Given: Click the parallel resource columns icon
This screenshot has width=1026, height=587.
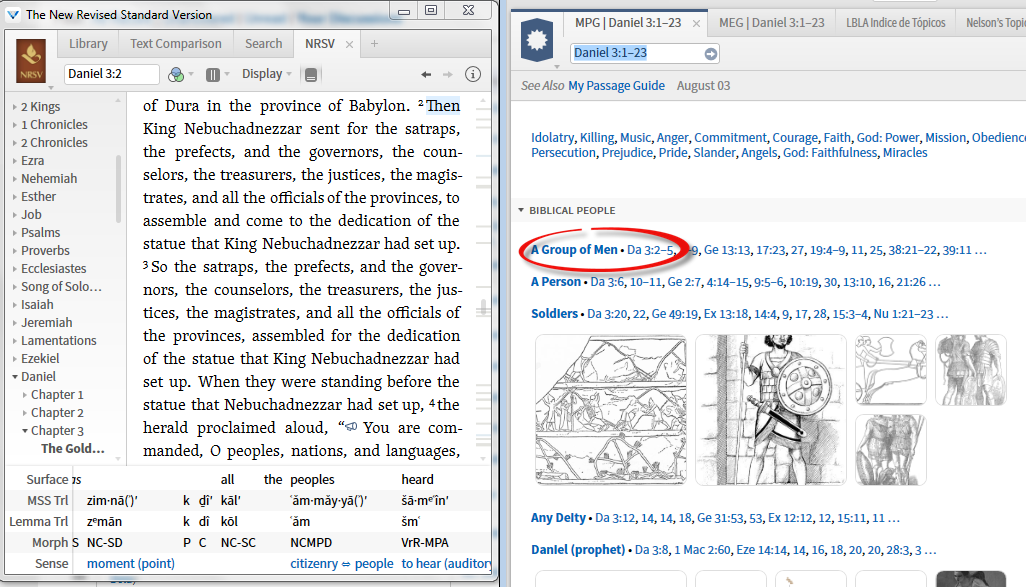Looking at the screenshot, I should [x=213, y=75].
